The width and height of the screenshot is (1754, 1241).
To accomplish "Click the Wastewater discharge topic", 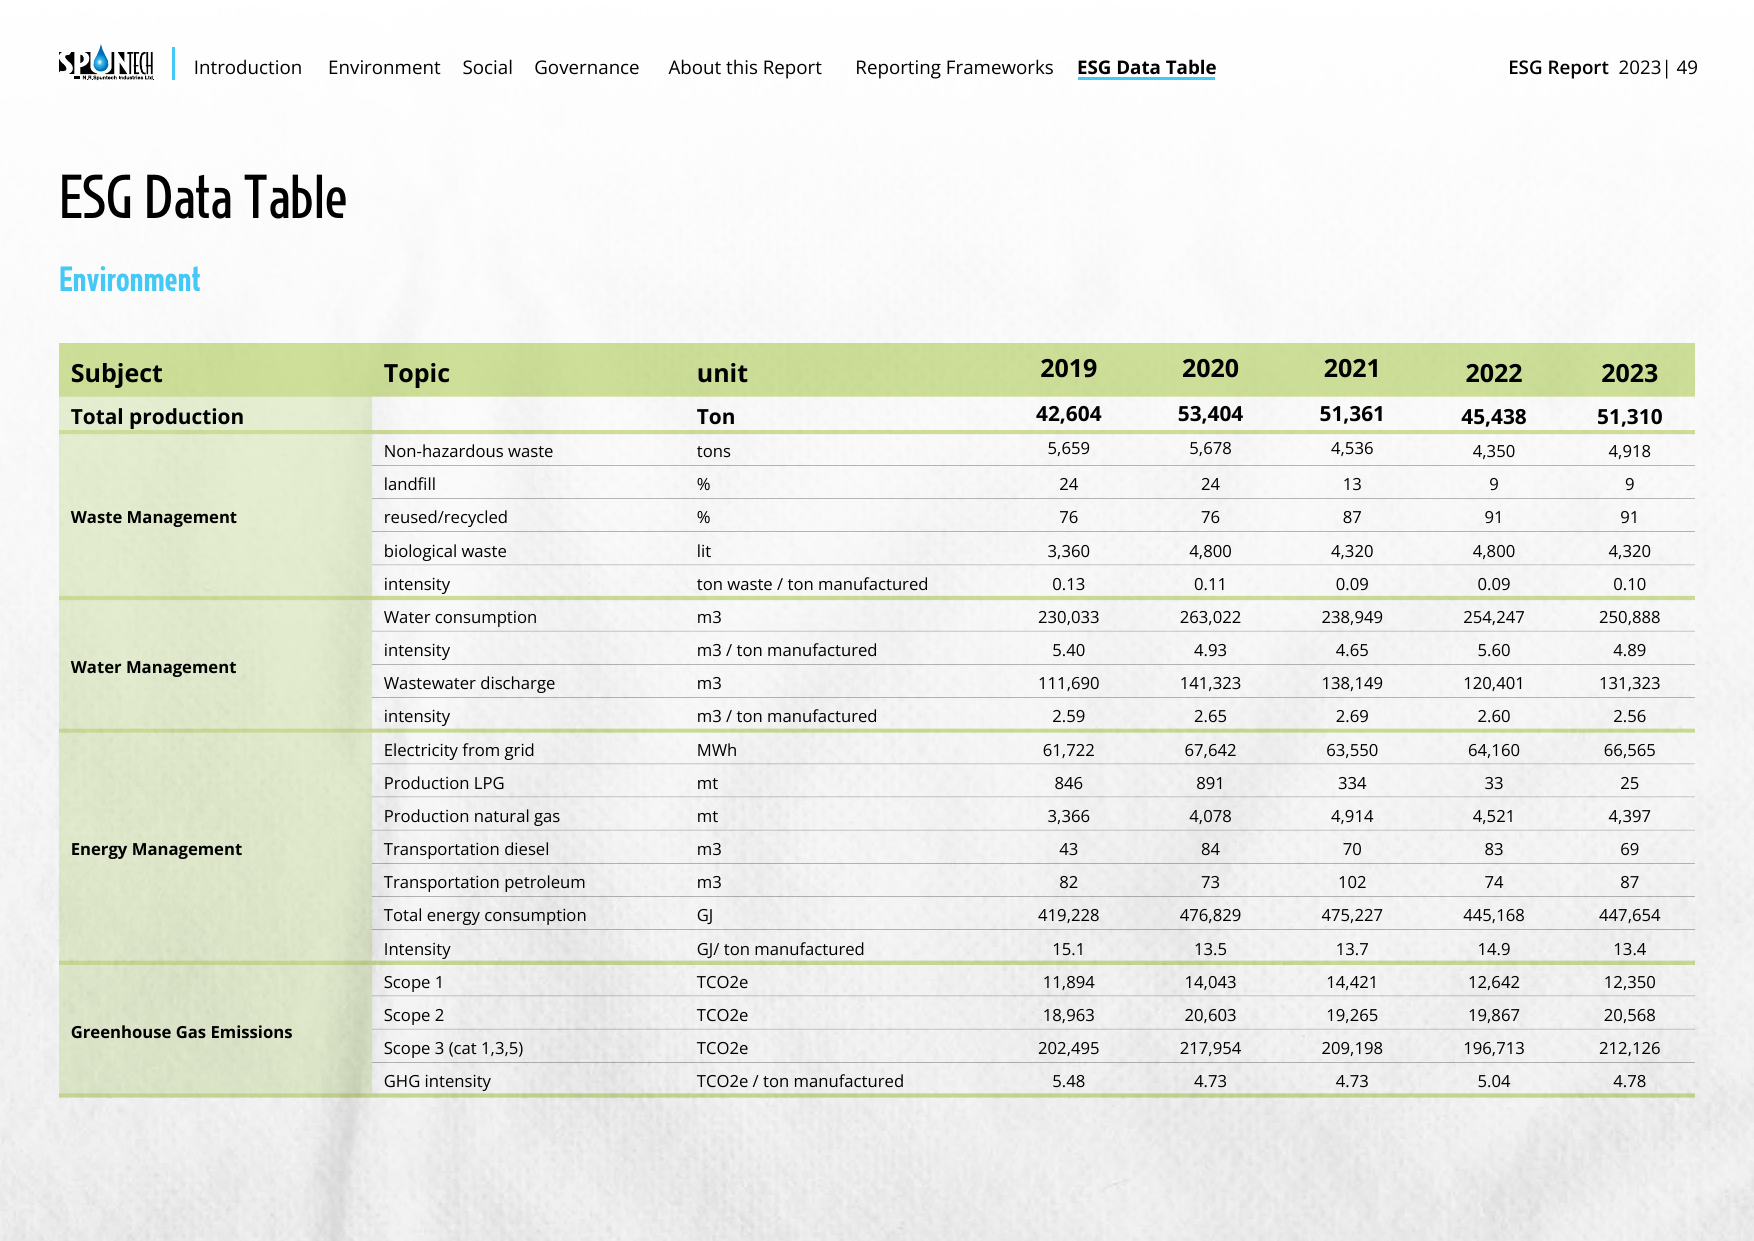I will click(x=469, y=683).
